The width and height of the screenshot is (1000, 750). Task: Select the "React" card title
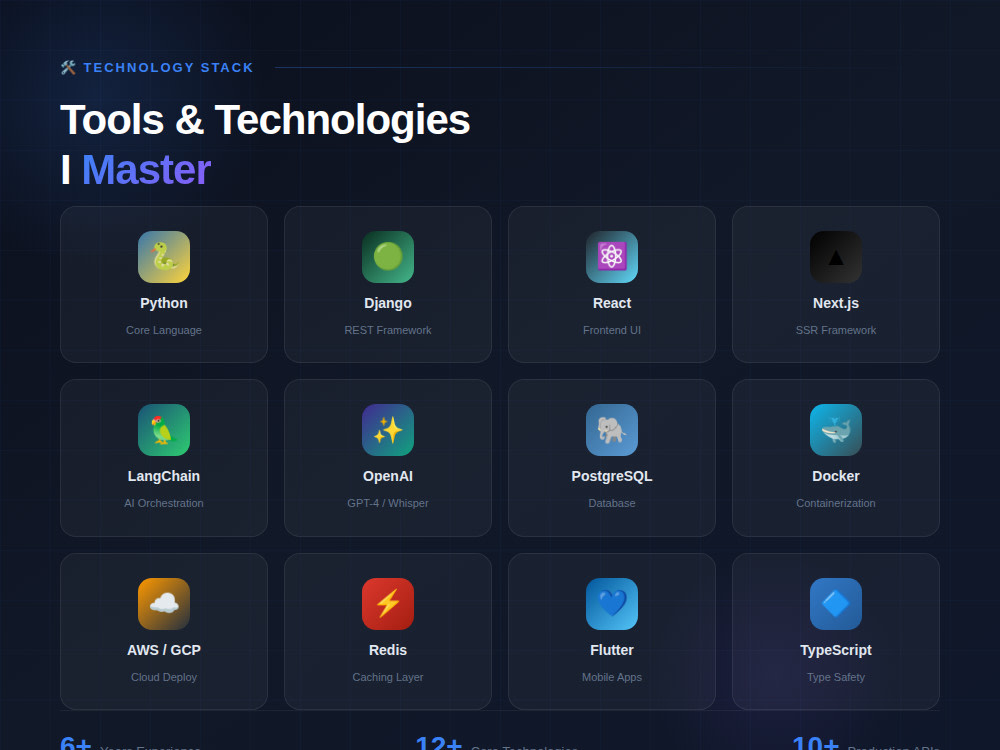tap(612, 303)
